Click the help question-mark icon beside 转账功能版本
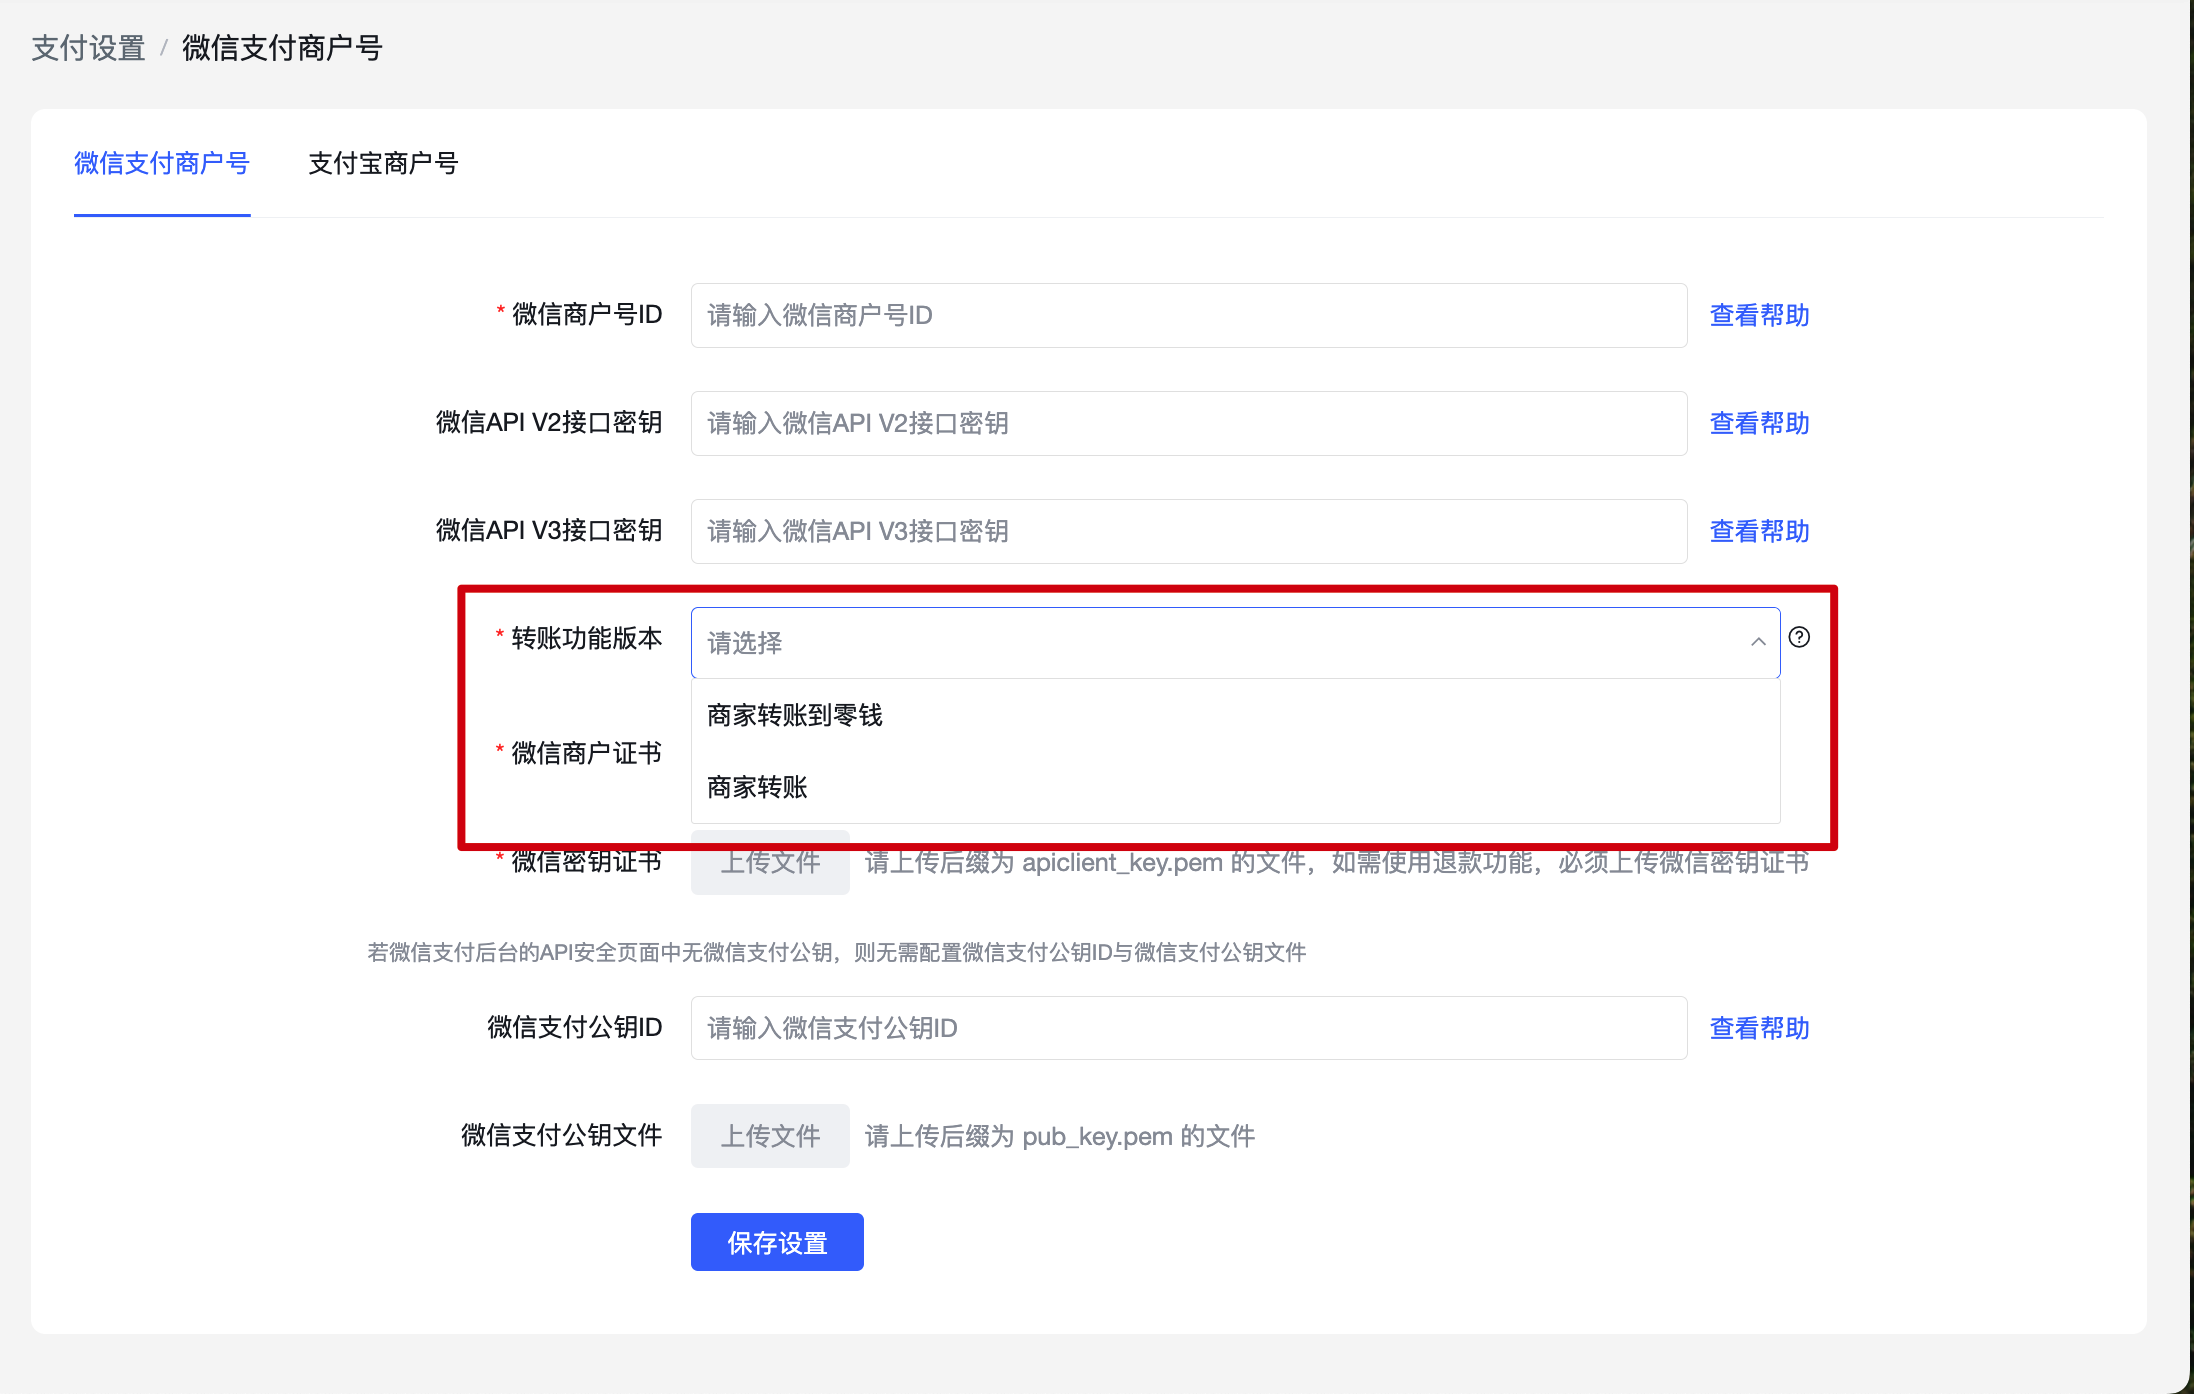Viewport: 2194px width, 1394px height. pos(1798,637)
